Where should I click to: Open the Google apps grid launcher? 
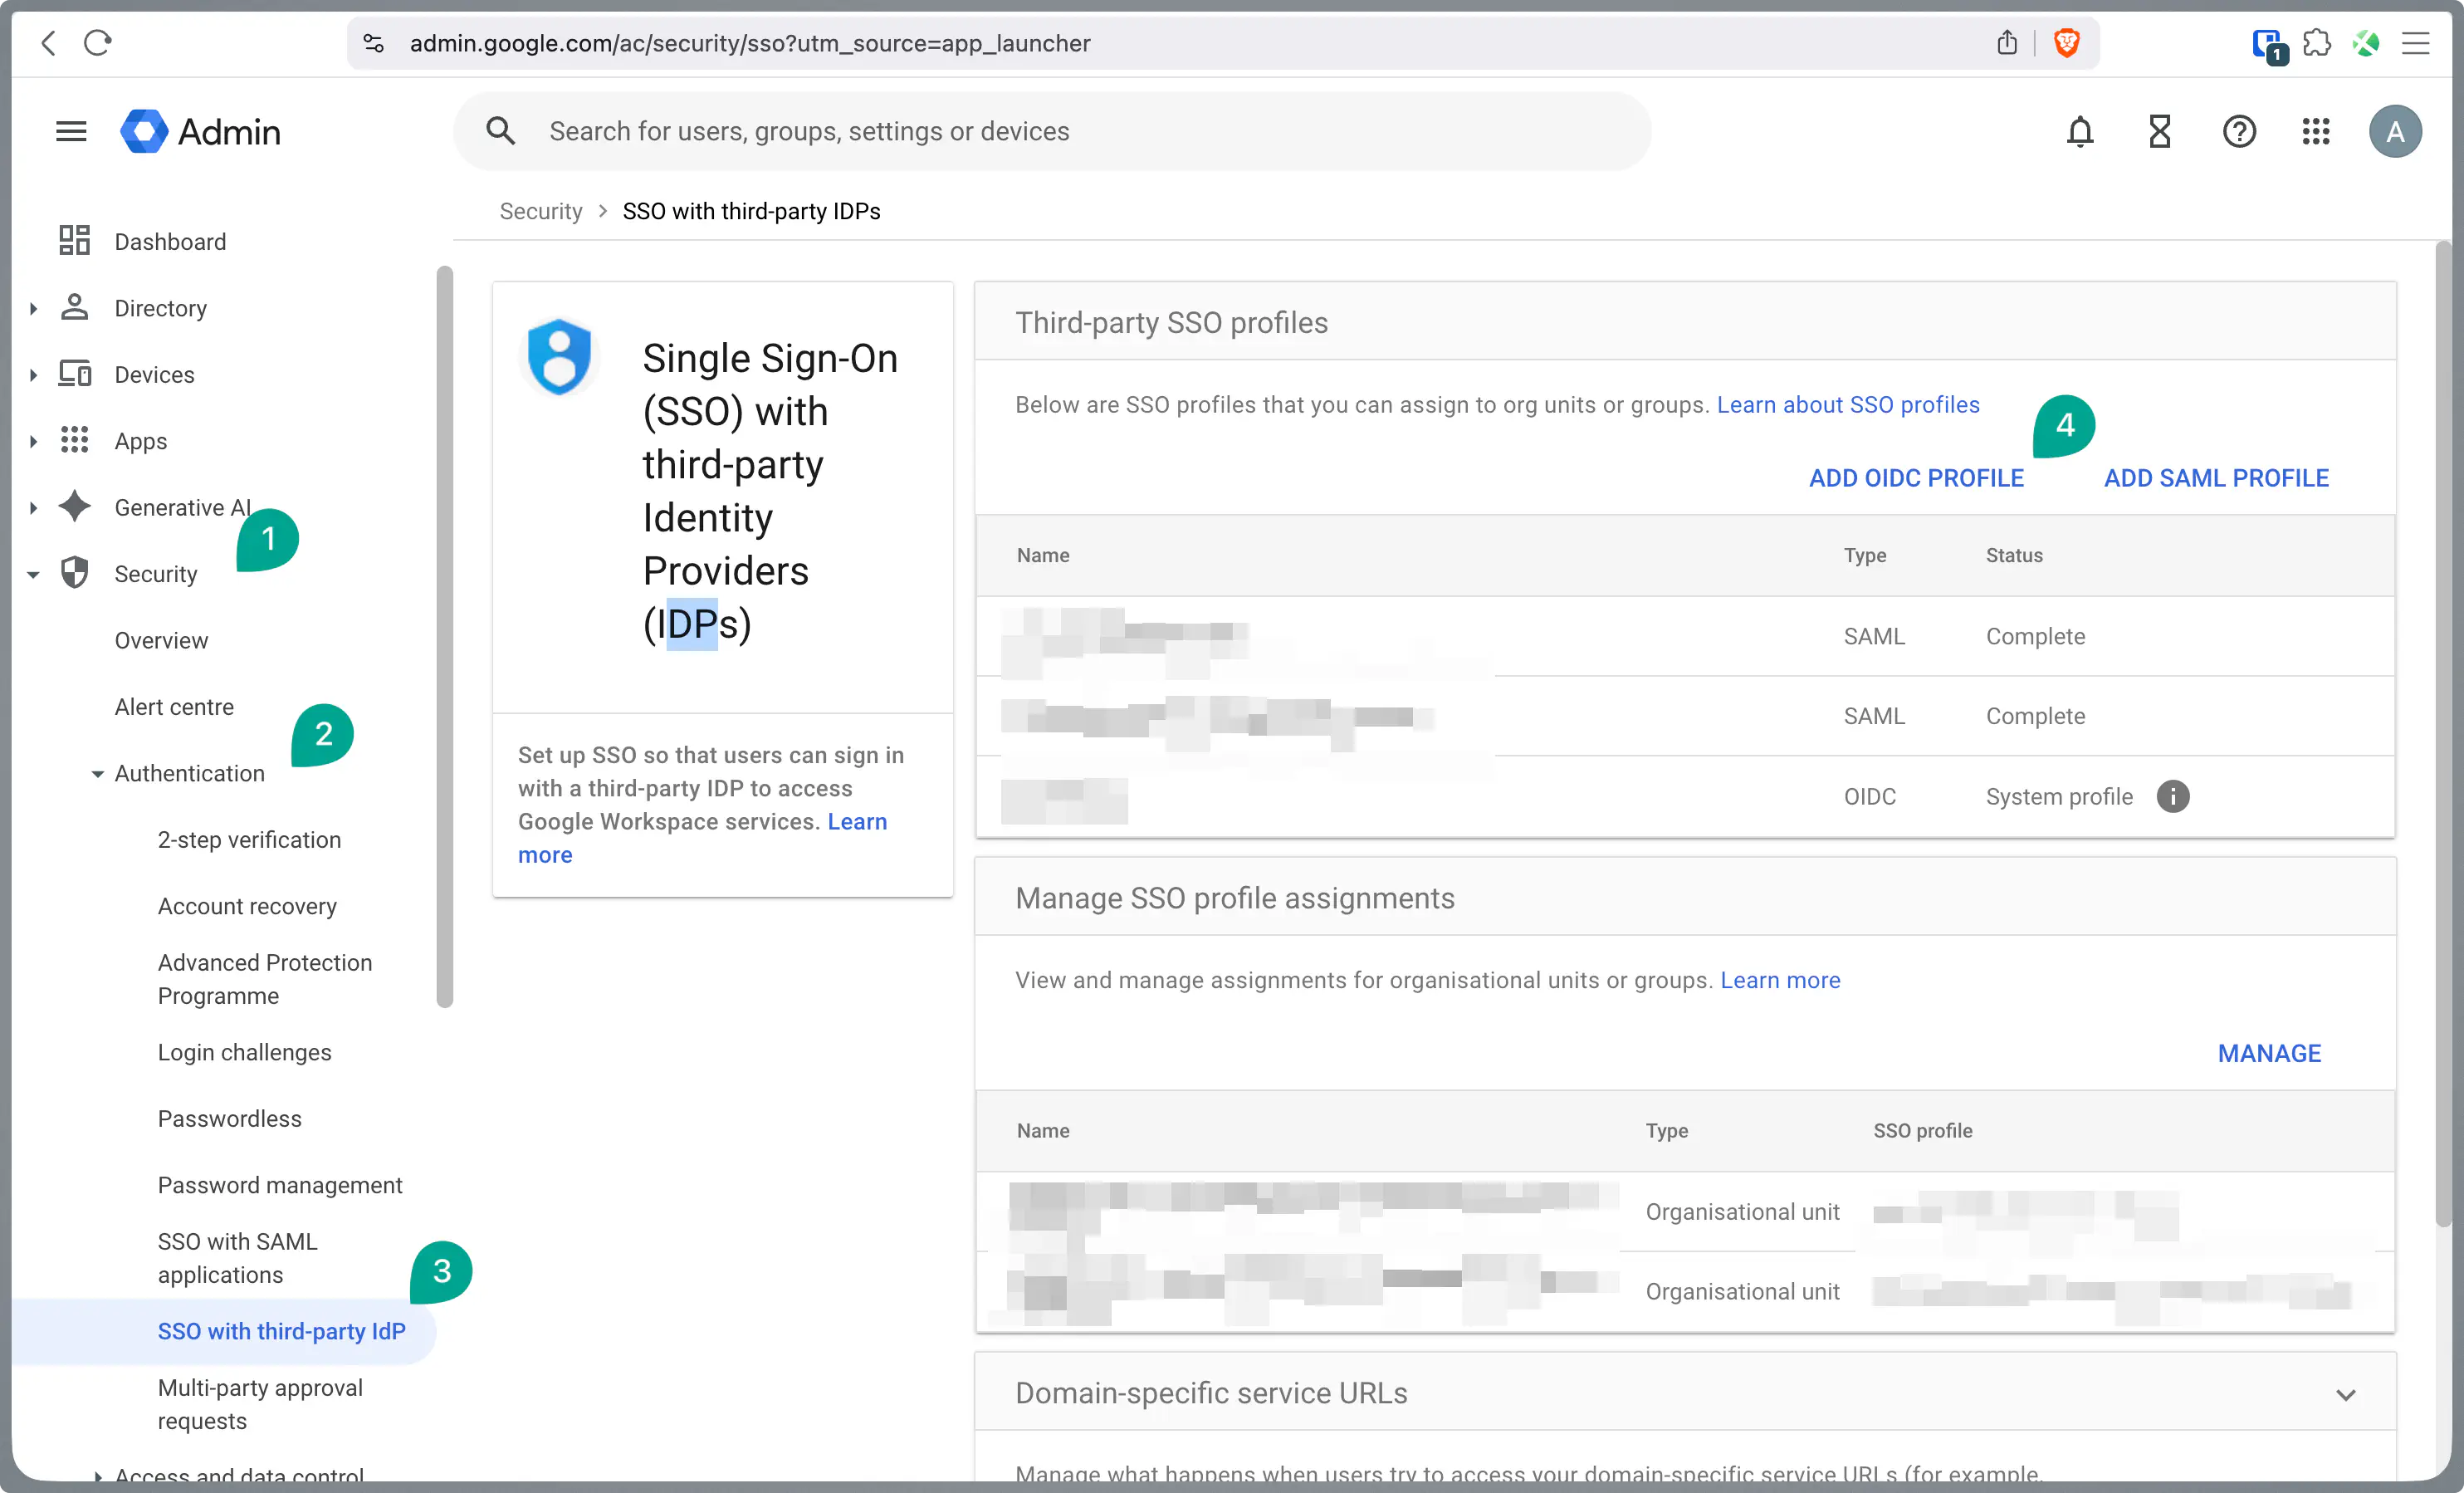pos(2316,131)
